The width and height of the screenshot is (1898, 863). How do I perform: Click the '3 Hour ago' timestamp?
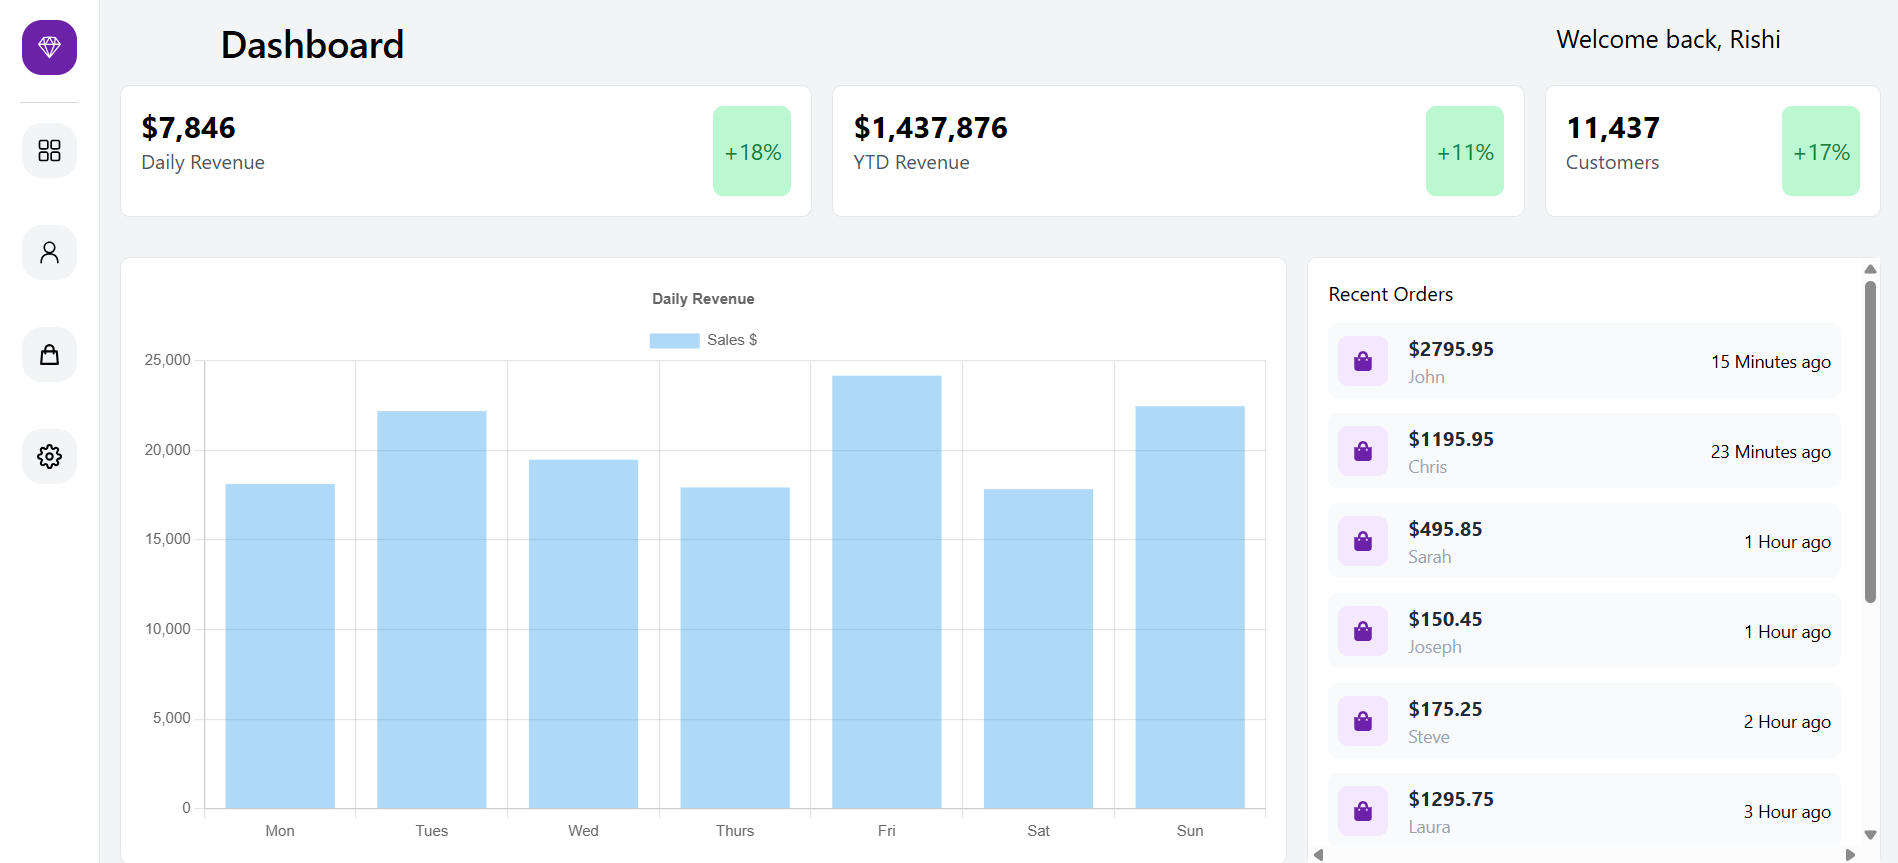1788,812
